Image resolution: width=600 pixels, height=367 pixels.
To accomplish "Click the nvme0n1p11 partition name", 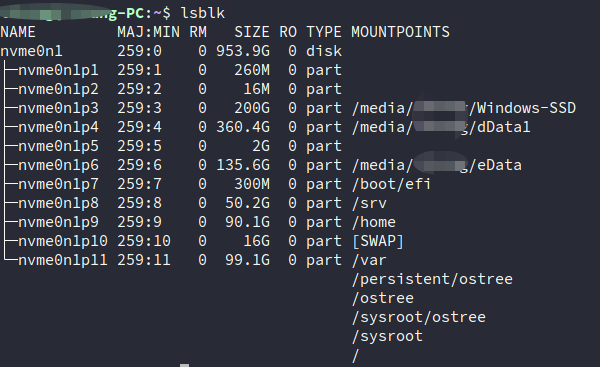I will (63, 260).
